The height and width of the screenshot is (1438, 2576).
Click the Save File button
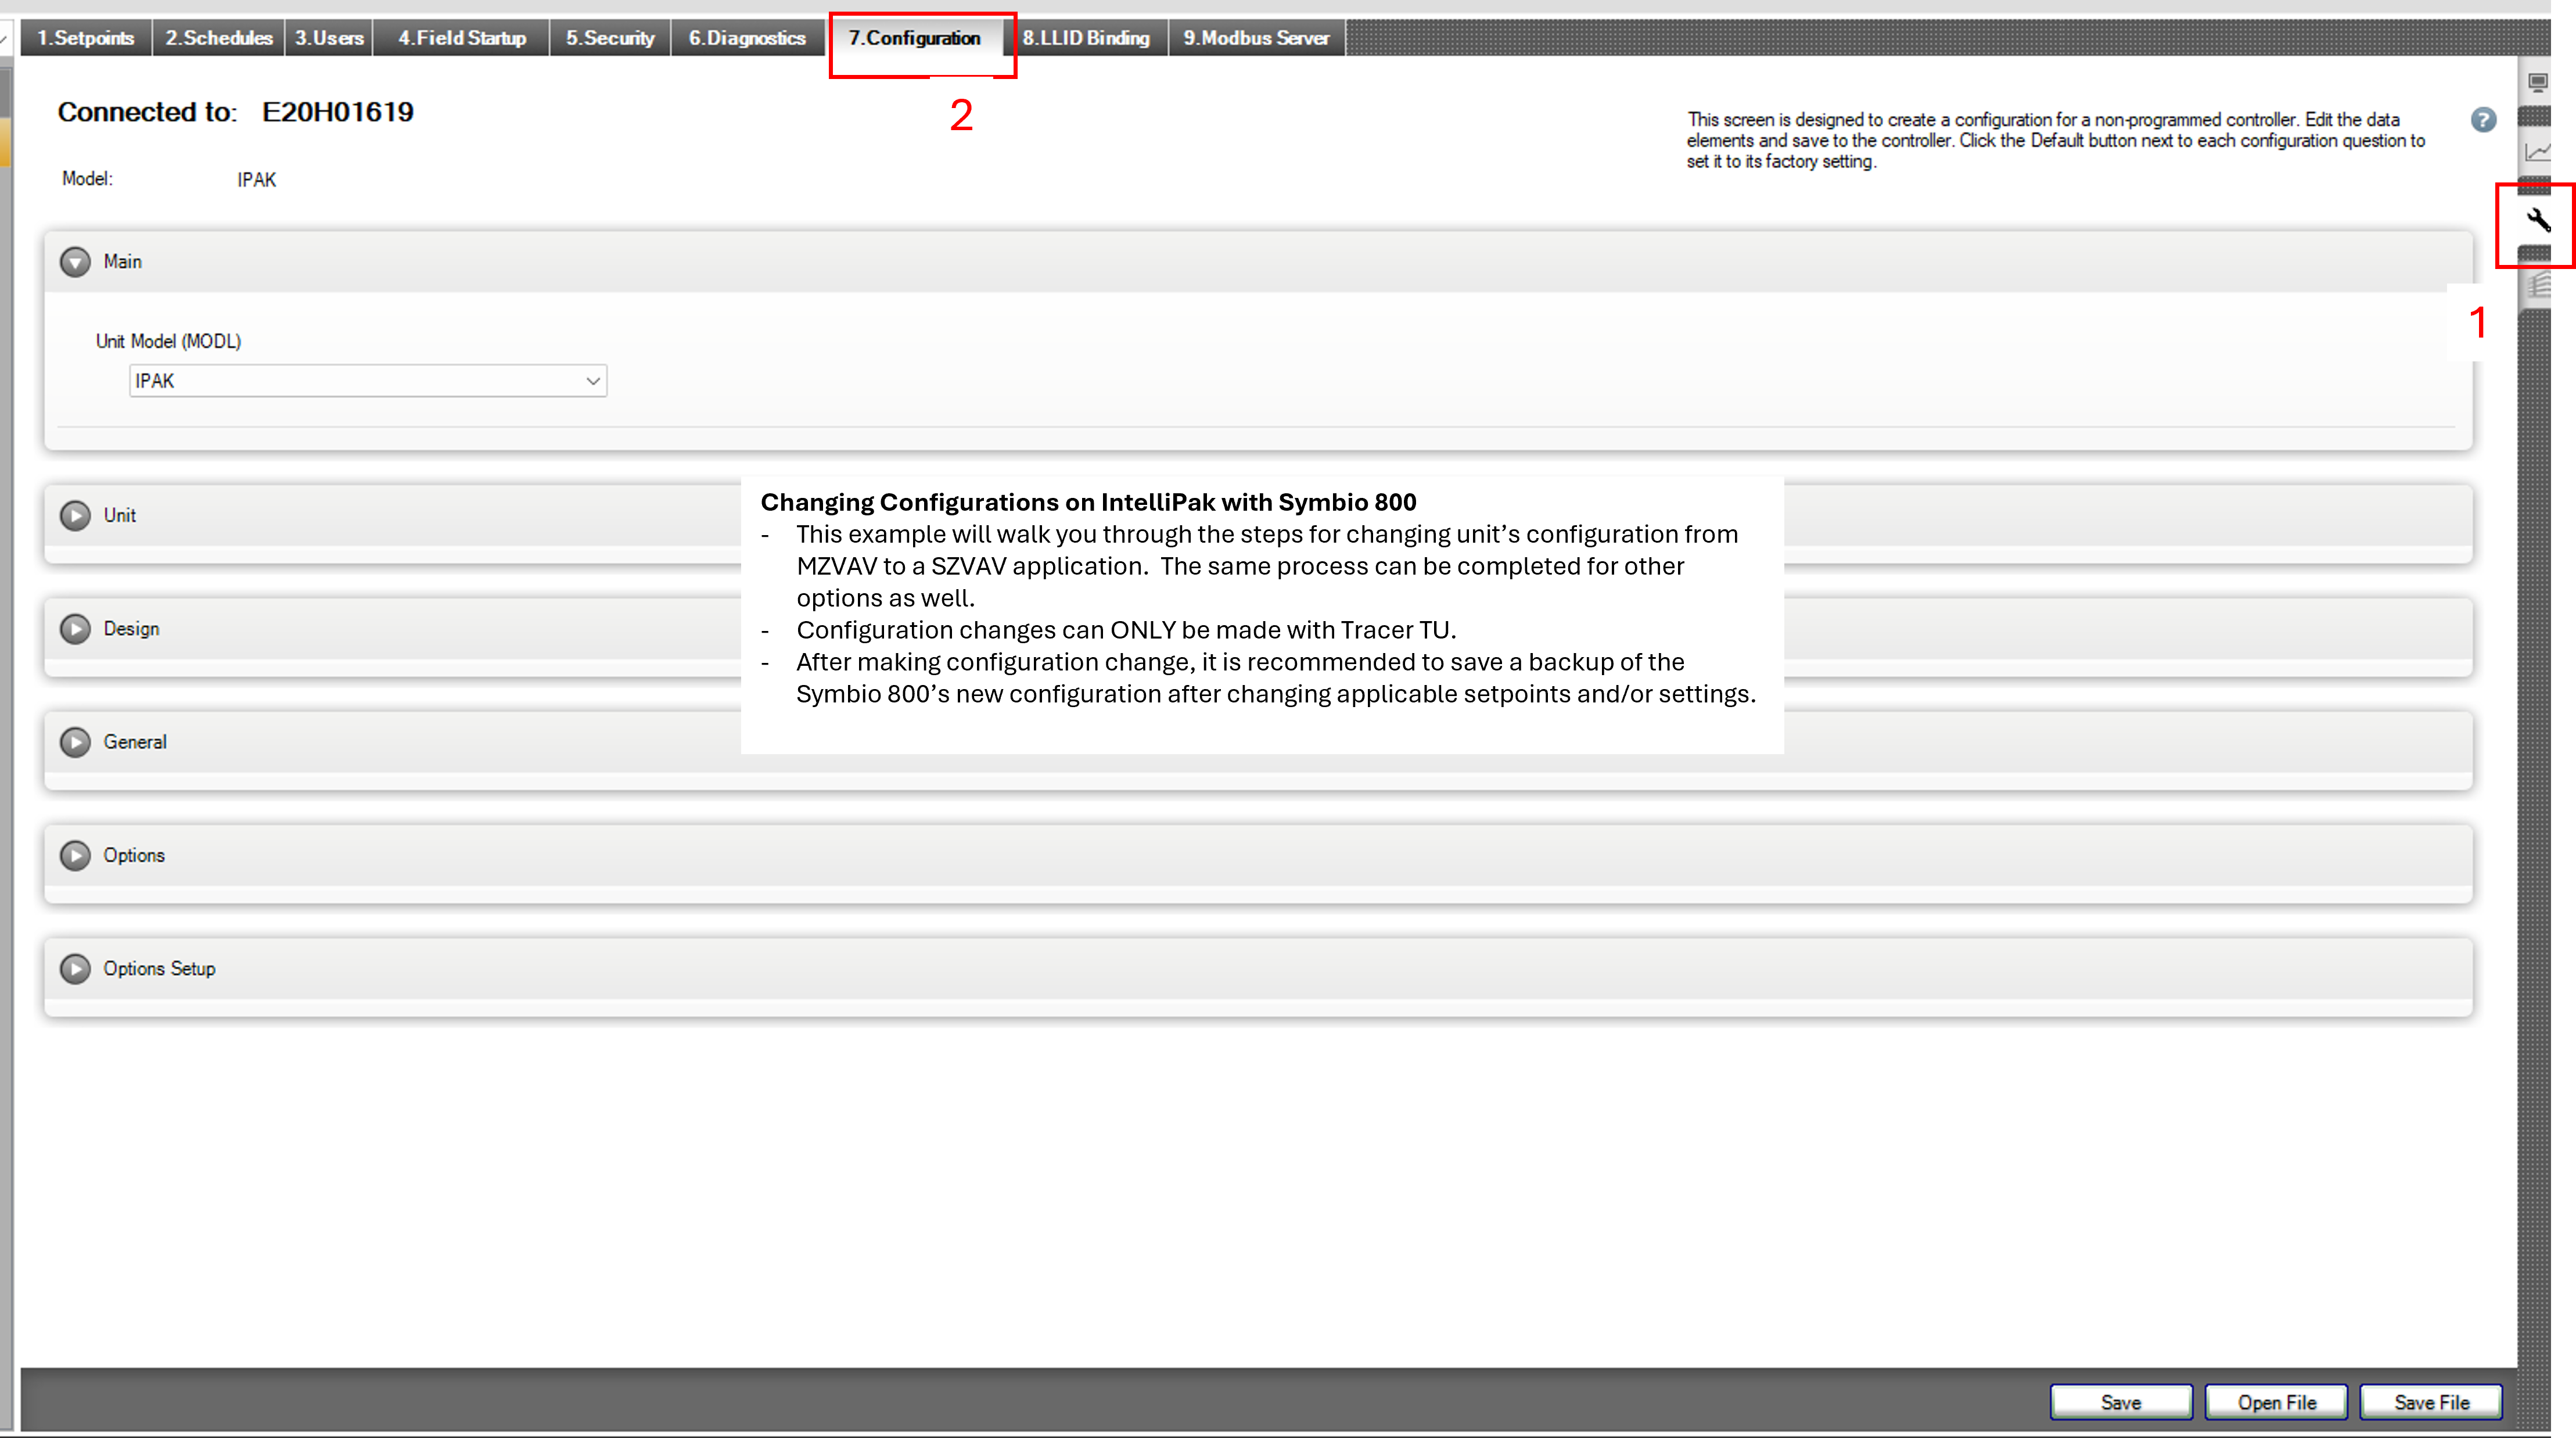[x=2431, y=1402]
